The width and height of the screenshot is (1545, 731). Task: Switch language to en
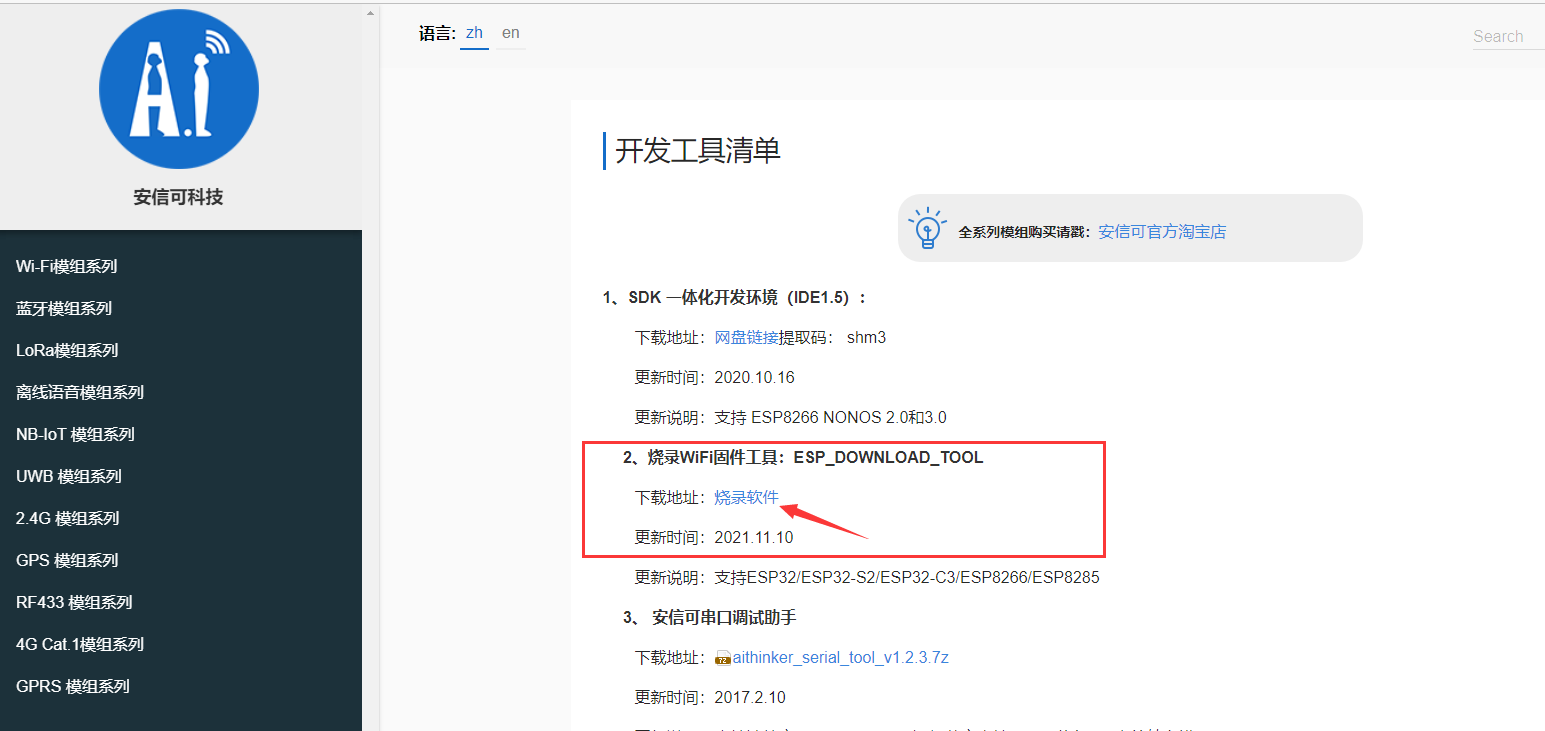(511, 33)
